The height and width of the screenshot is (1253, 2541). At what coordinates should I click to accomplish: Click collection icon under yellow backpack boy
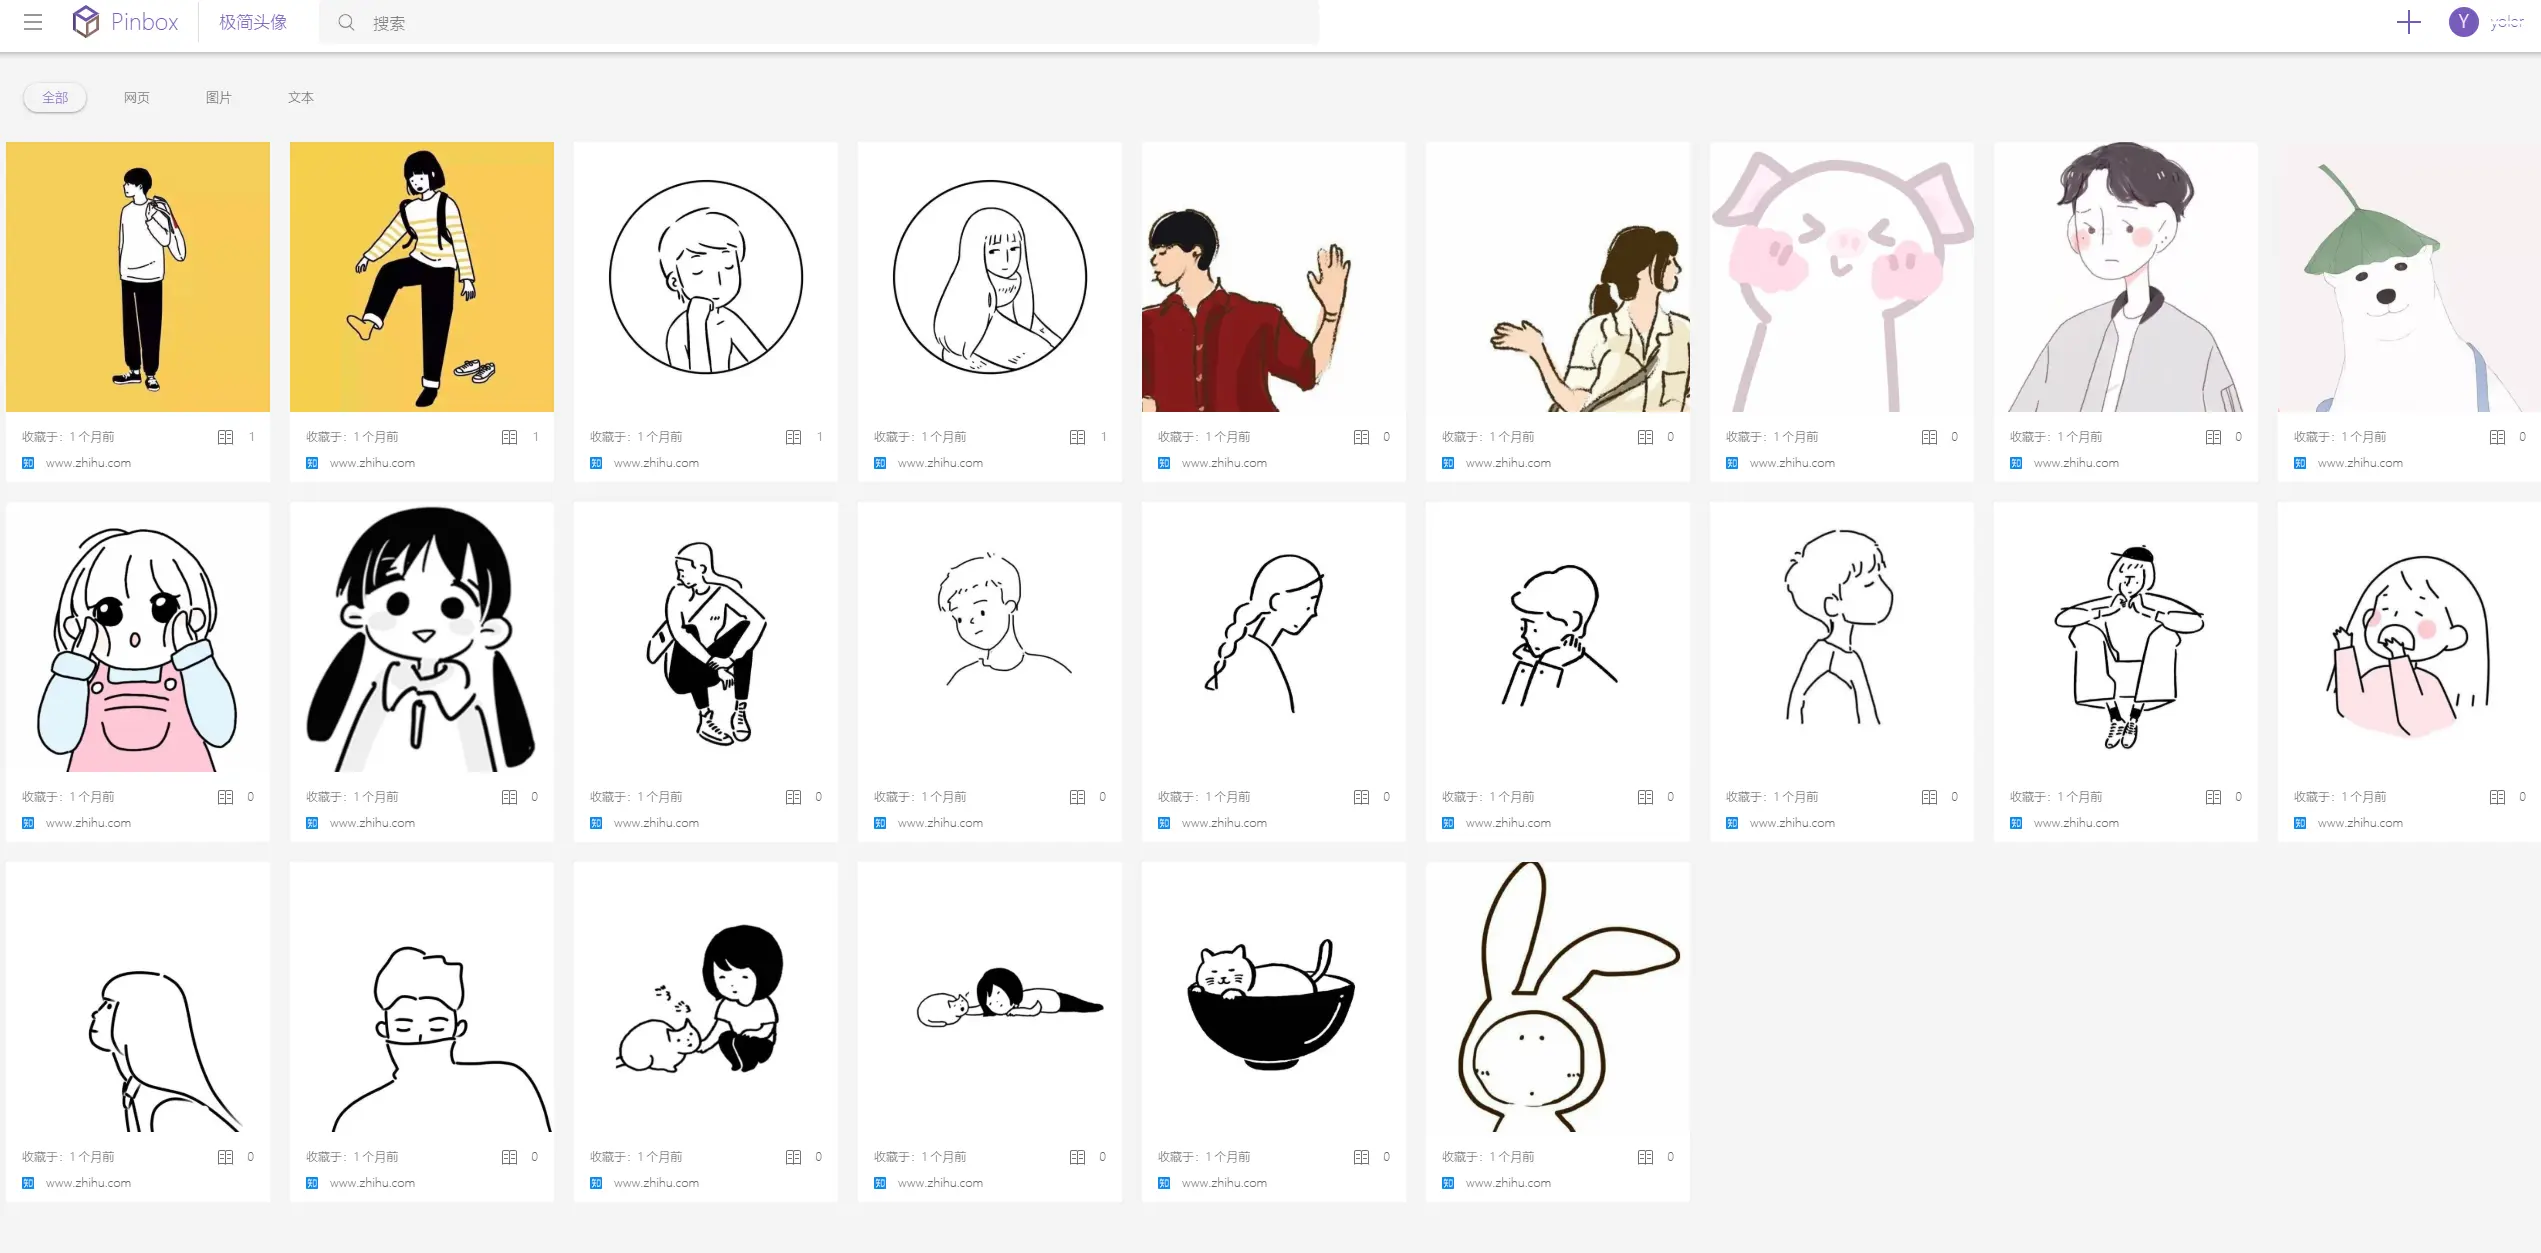coord(226,437)
